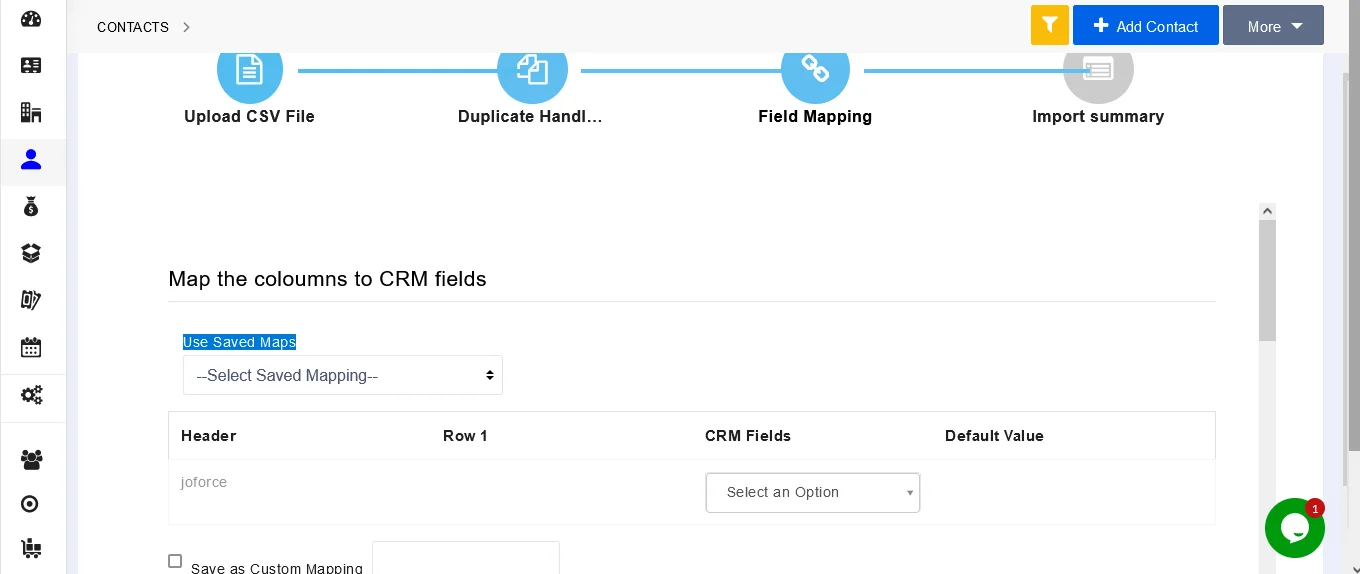Click the inner scrollbar up arrow
The width and height of the screenshot is (1360, 574).
(1267, 212)
